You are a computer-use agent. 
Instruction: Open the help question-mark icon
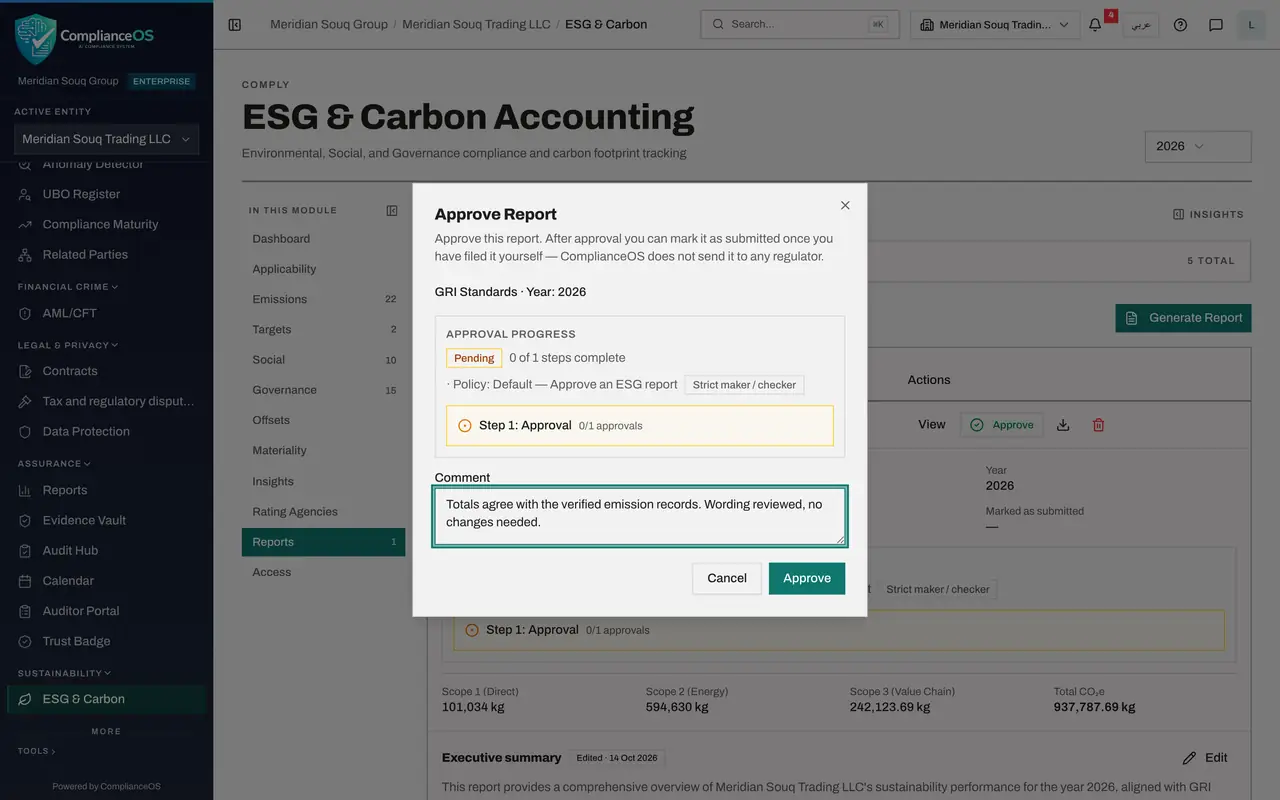click(x=1180, y=25)
